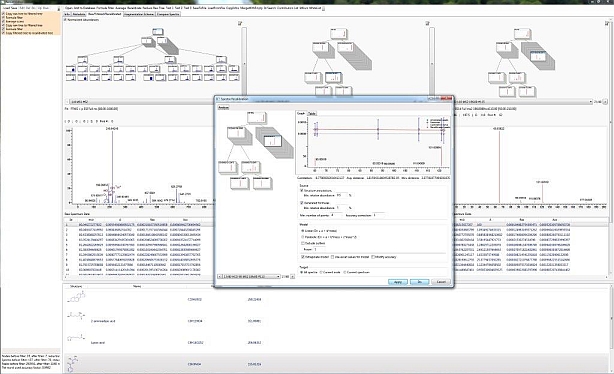Click the next-spectrum arrow right of the dialog dropdown
The image size is (614, 374).
292,276
